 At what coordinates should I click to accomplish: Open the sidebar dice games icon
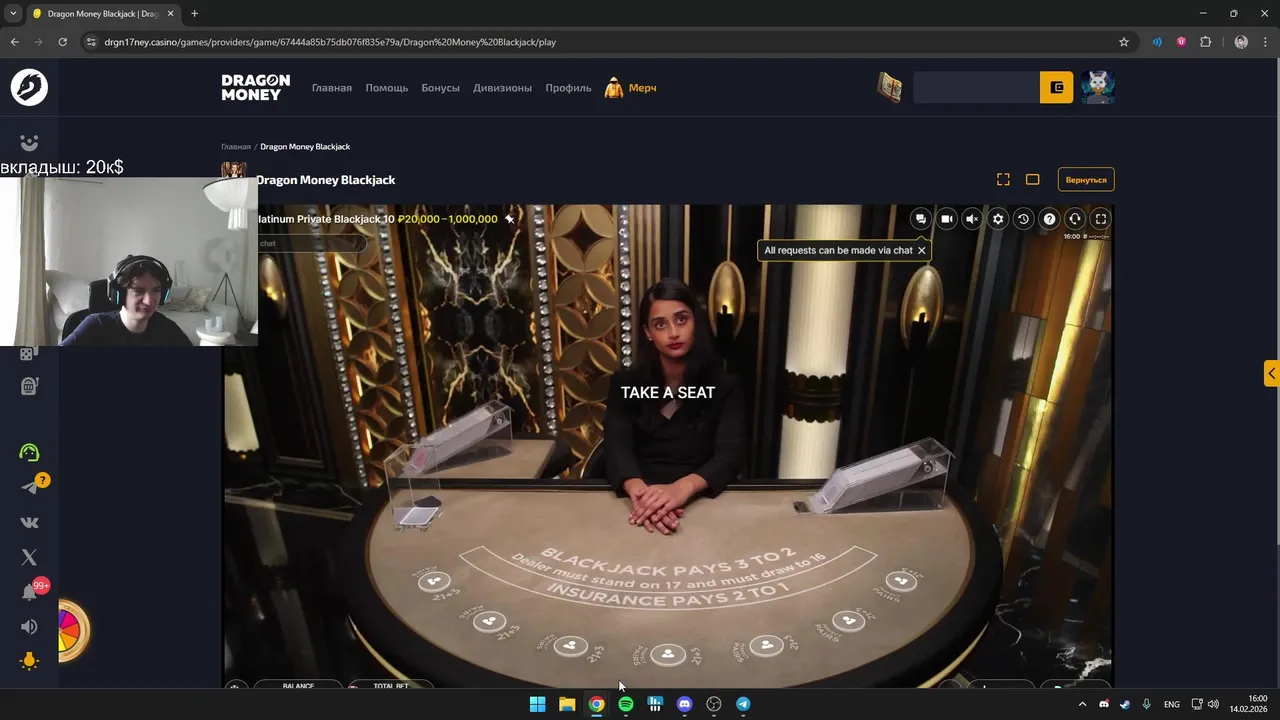(x=29, y=353)
